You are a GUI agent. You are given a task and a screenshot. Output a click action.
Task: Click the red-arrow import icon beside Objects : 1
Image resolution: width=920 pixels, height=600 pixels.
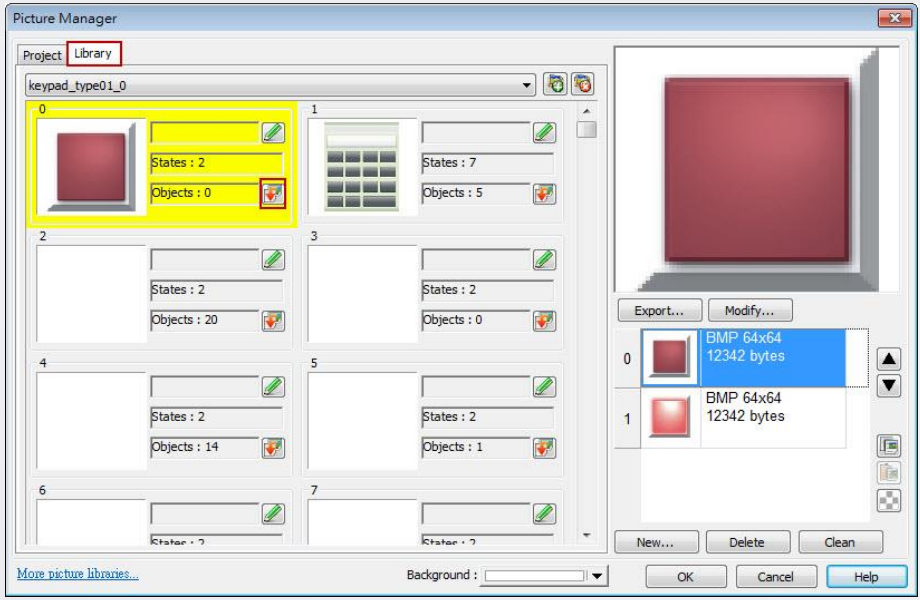544,448
